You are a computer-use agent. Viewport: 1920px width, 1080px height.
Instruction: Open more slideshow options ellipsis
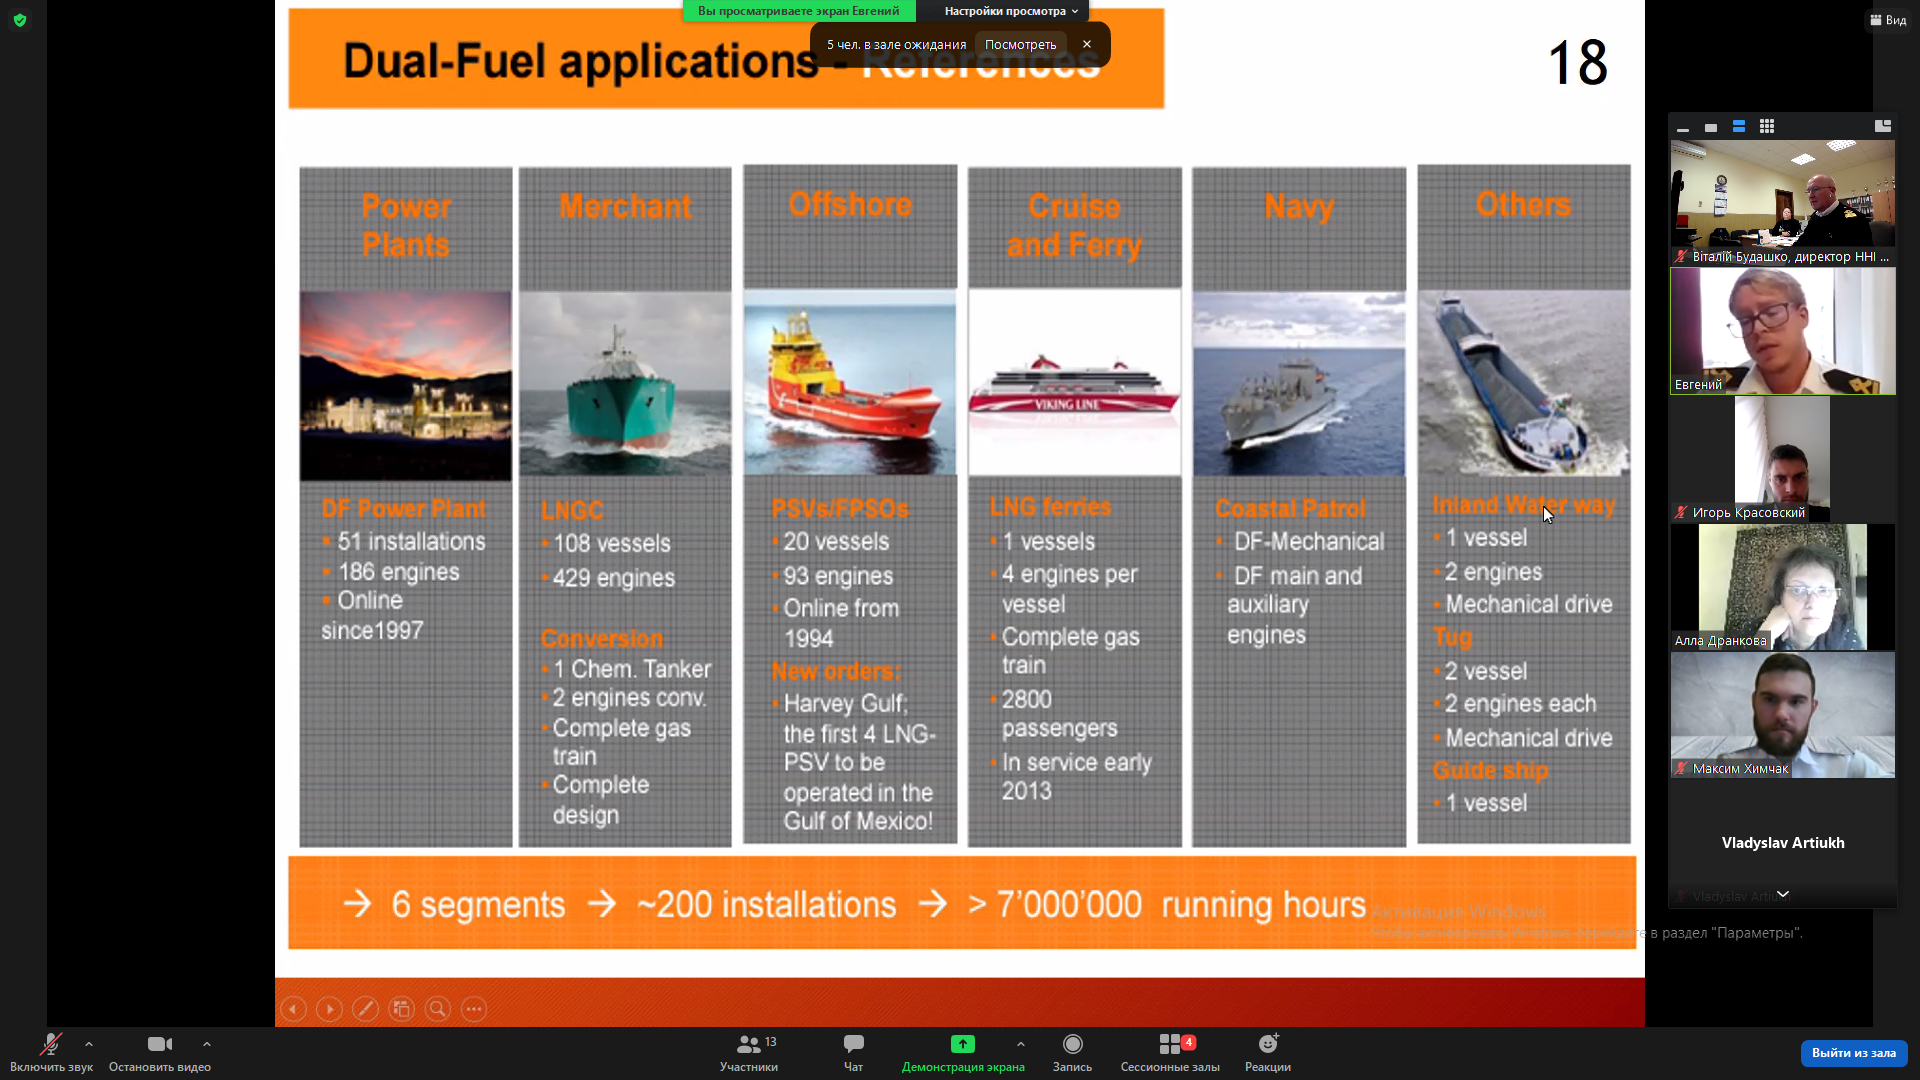click(x=474, y=1009)
